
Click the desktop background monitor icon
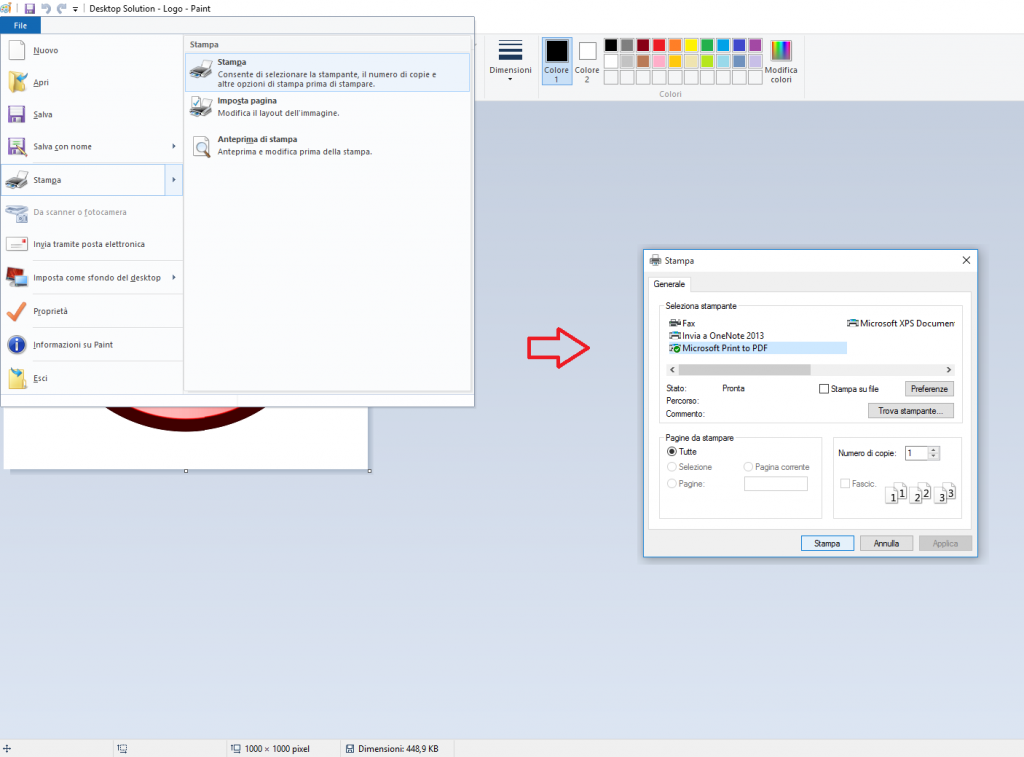[17, 277]
